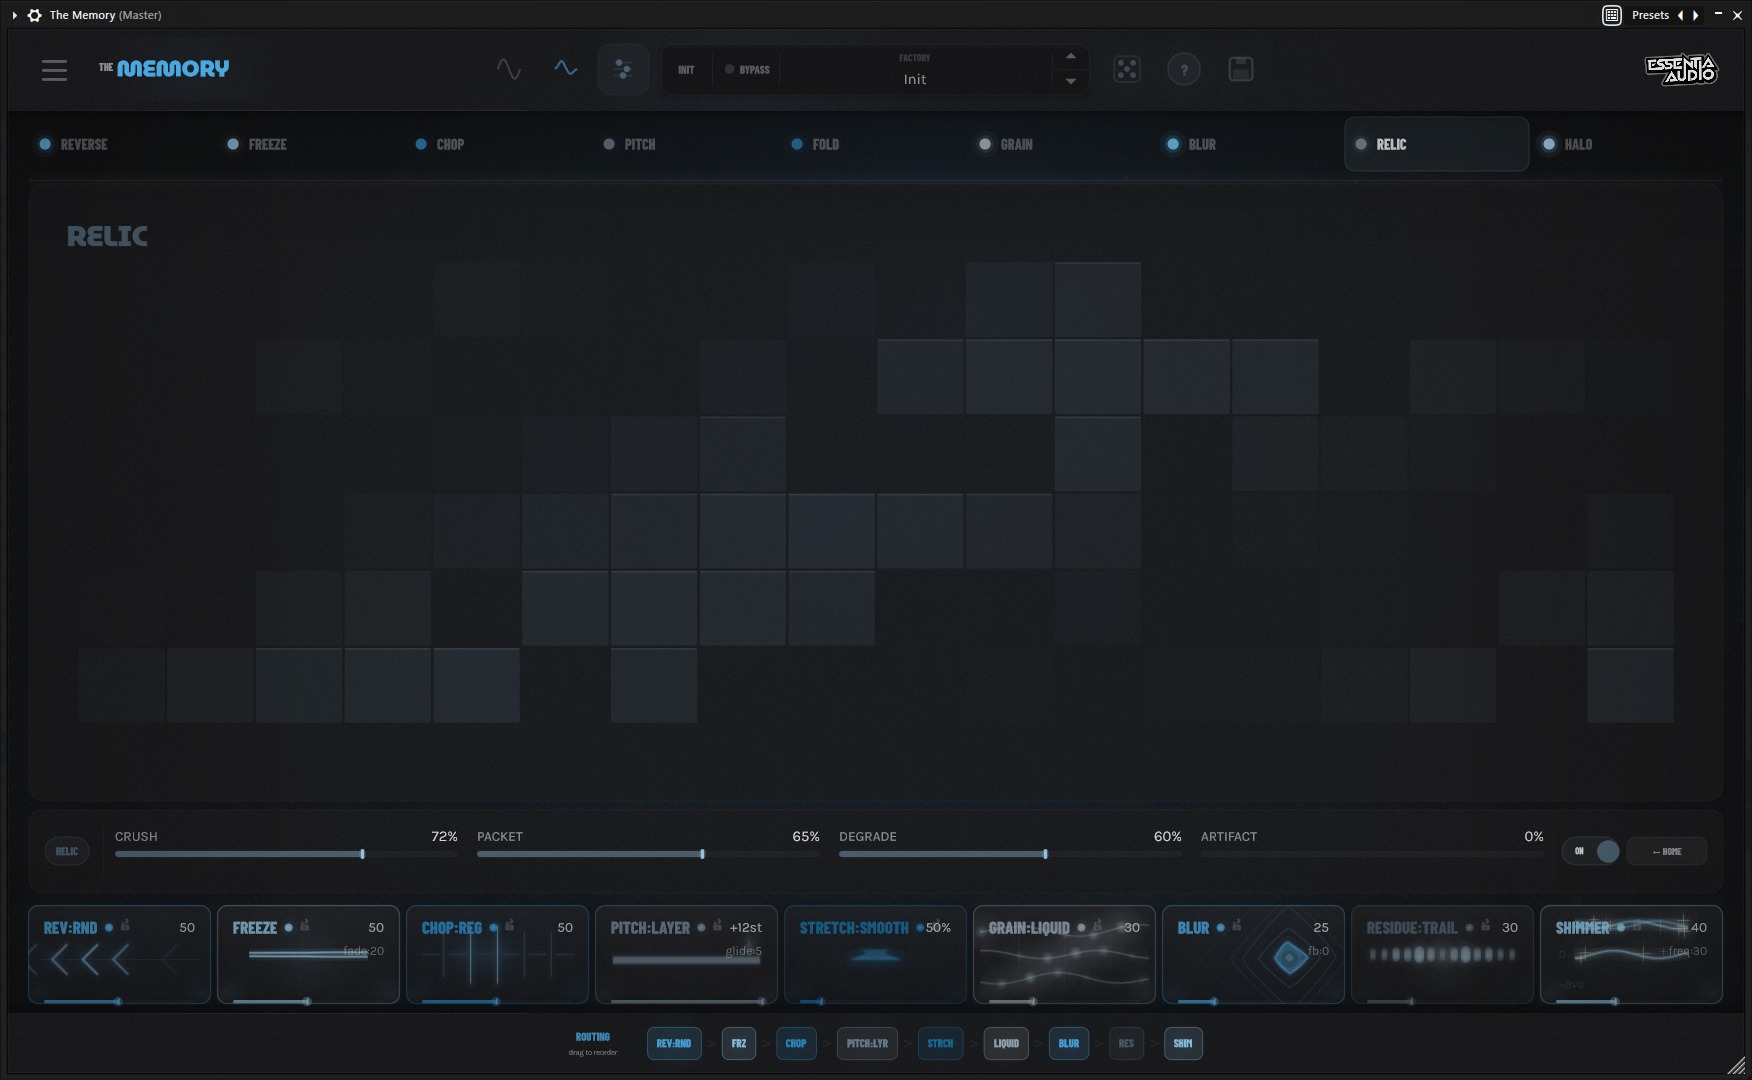Open the hamburger menu
The width and height of the screenshot is (1752, 1080).
click(x=54, y=70)
